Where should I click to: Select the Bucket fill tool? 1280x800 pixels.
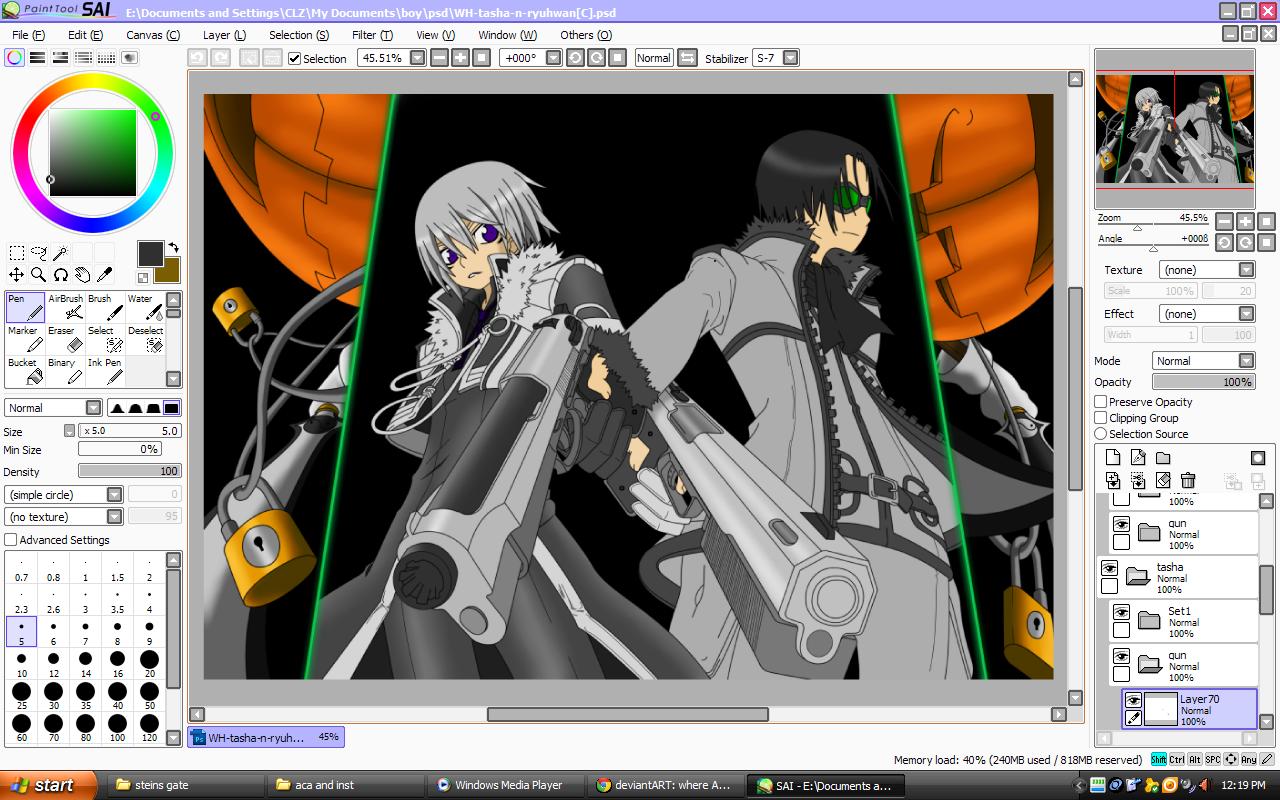coord(25,371)
